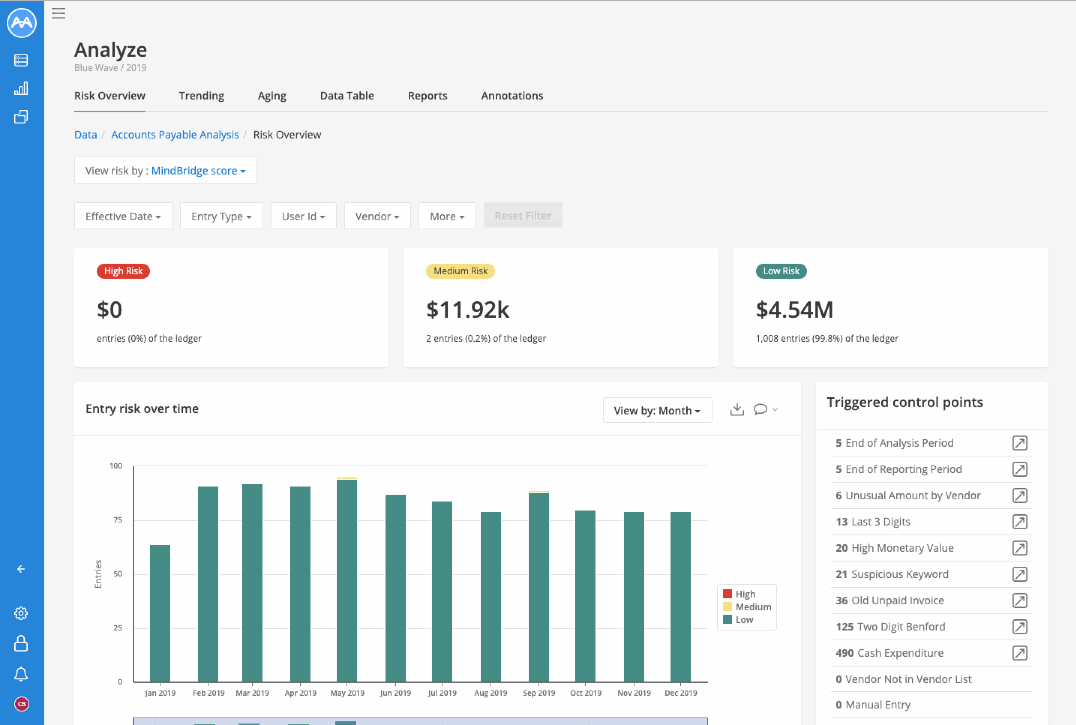Switch to Aging tab
Image resolution: width=1076 pixels, height=725 pixels.
(272, 96)
